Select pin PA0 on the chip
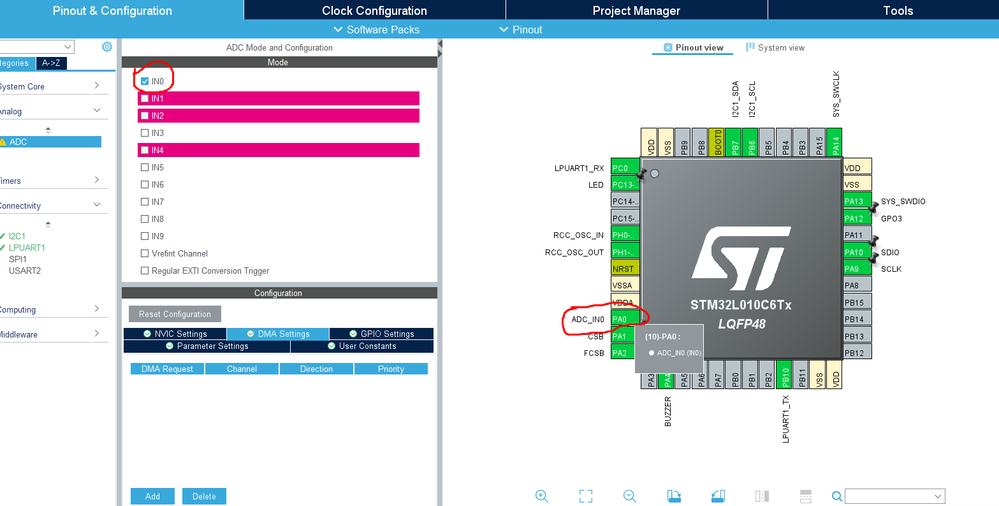 [x=625, y=319]
